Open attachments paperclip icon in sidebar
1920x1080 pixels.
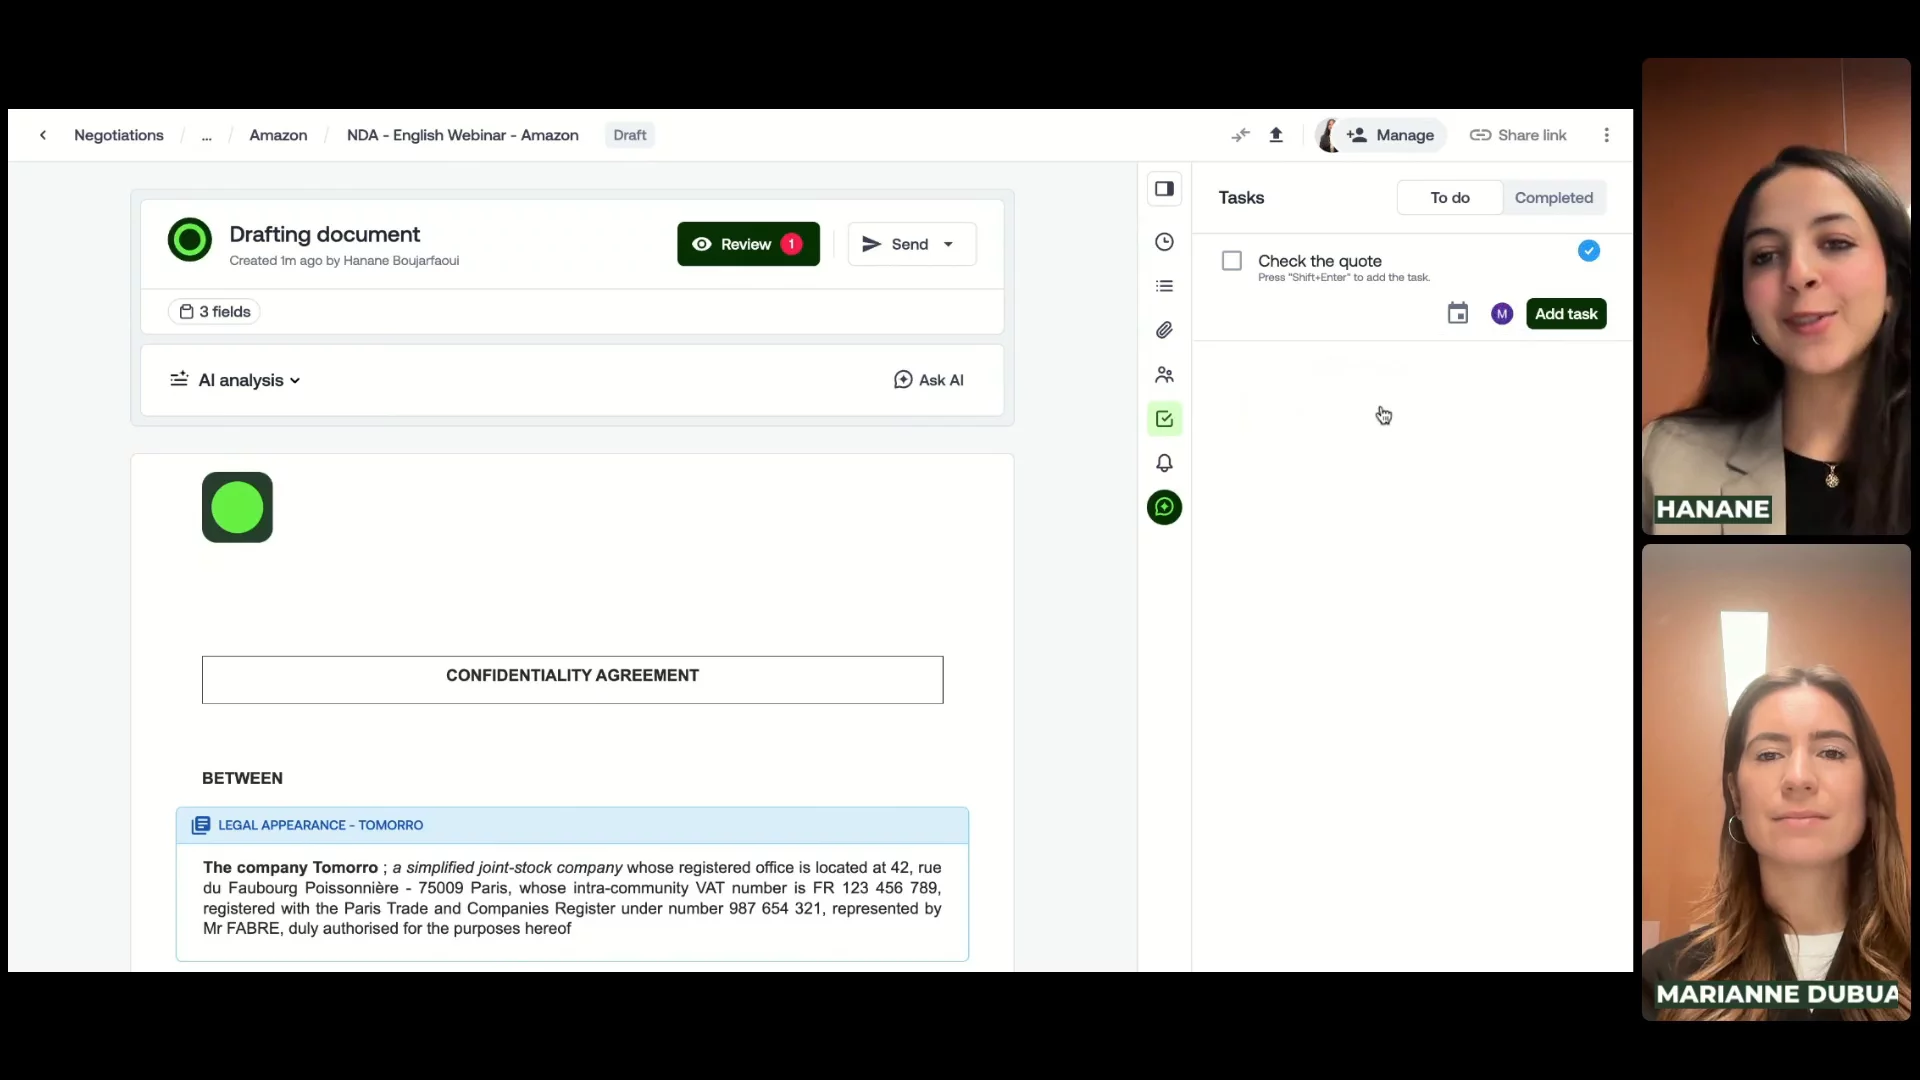click(1164, 330)
